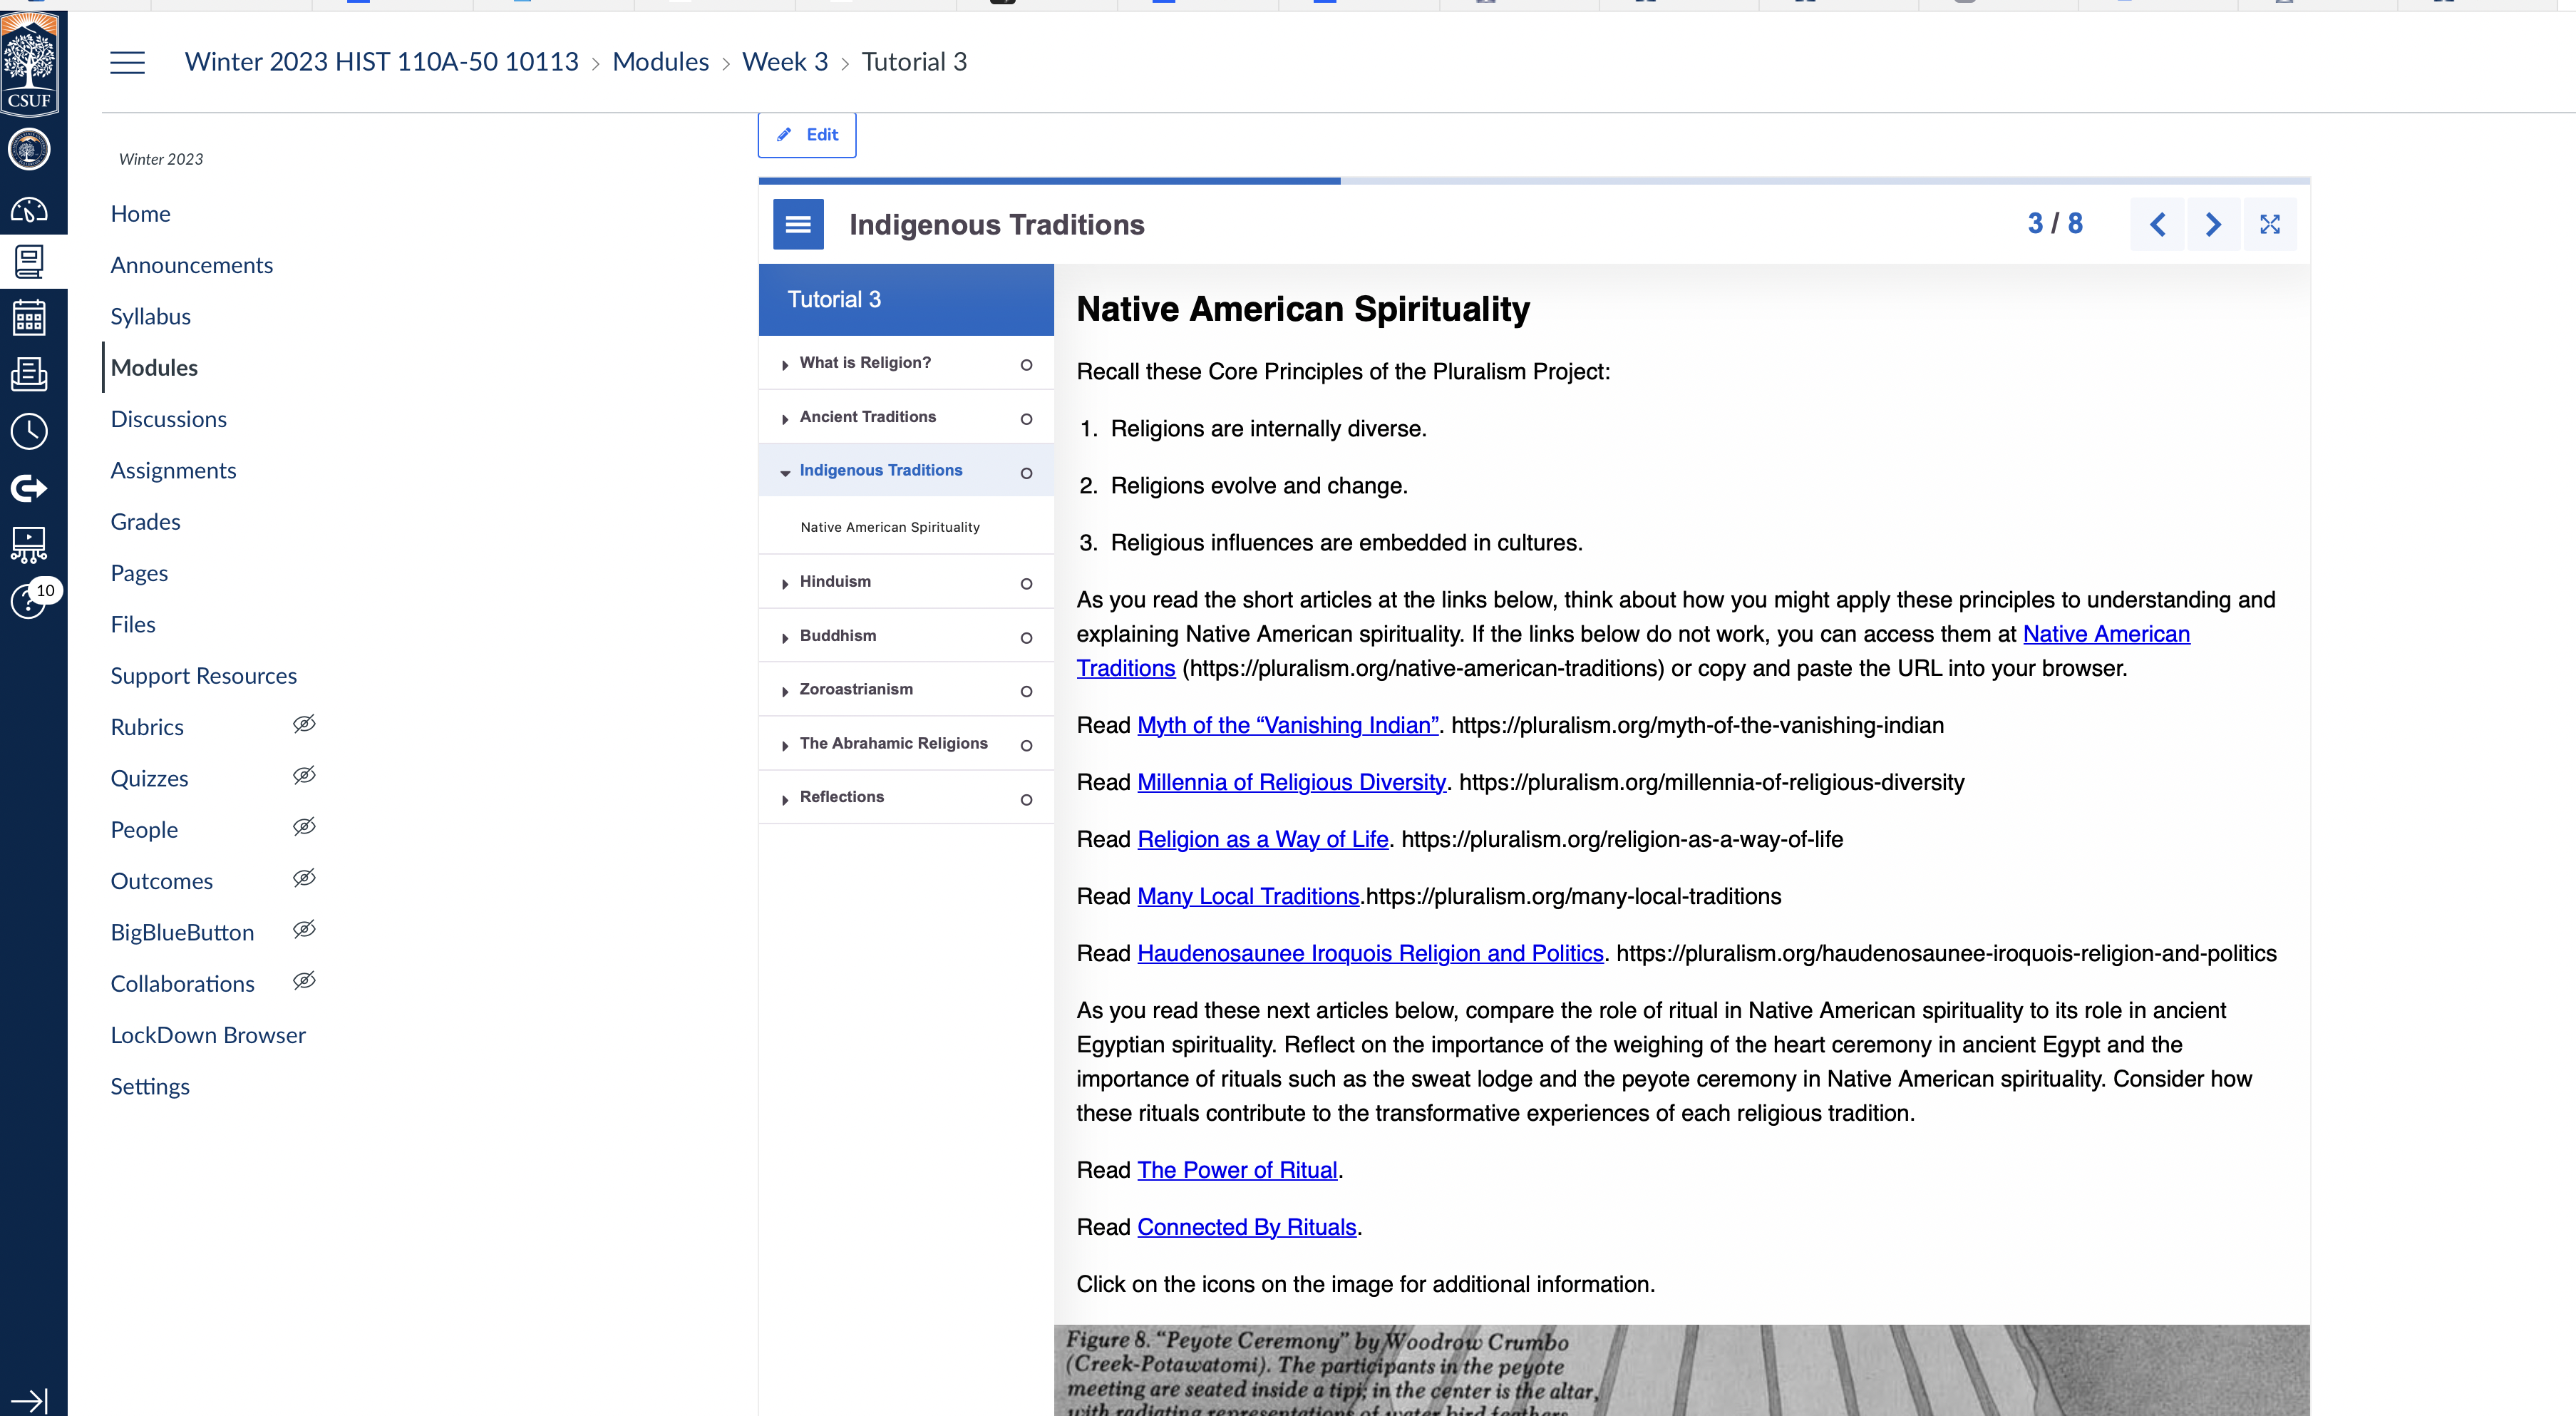Click the tutorial progress bar
Viewport: 2576px width, 1416px height.
[1533, 181]
